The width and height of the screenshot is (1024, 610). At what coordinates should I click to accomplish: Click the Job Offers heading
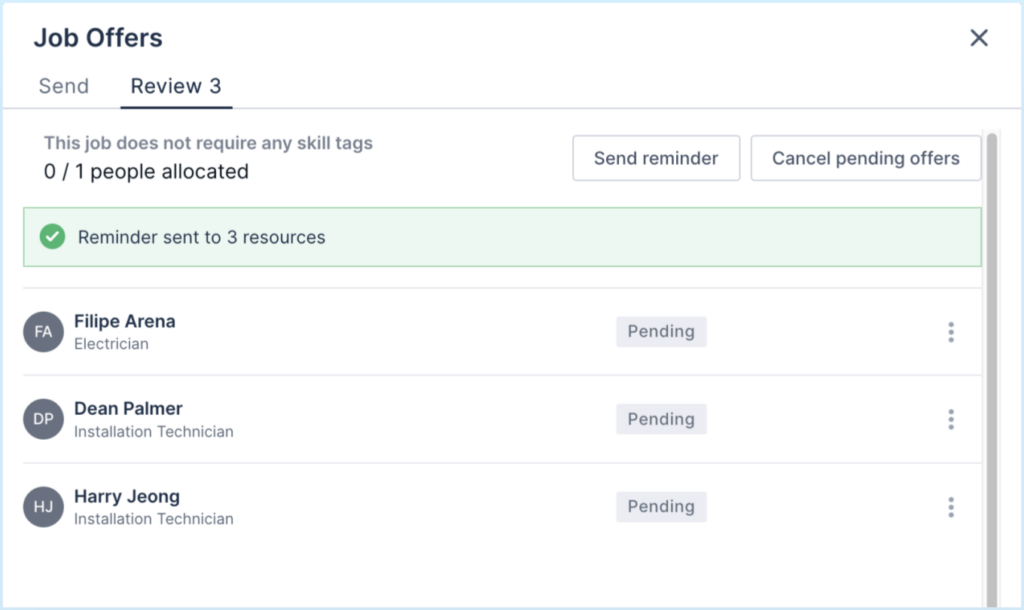(98, 38)
